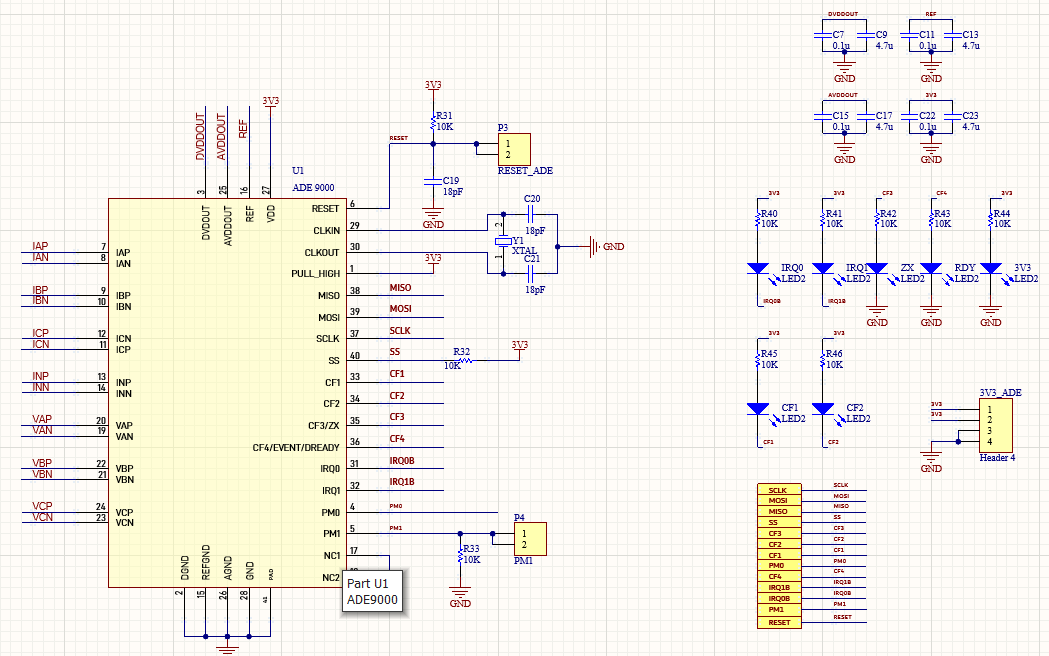Click the DVDDOUT net label above pin 3
The width and height of the screenshot is (1049, 656).
(x=200, y=136)
